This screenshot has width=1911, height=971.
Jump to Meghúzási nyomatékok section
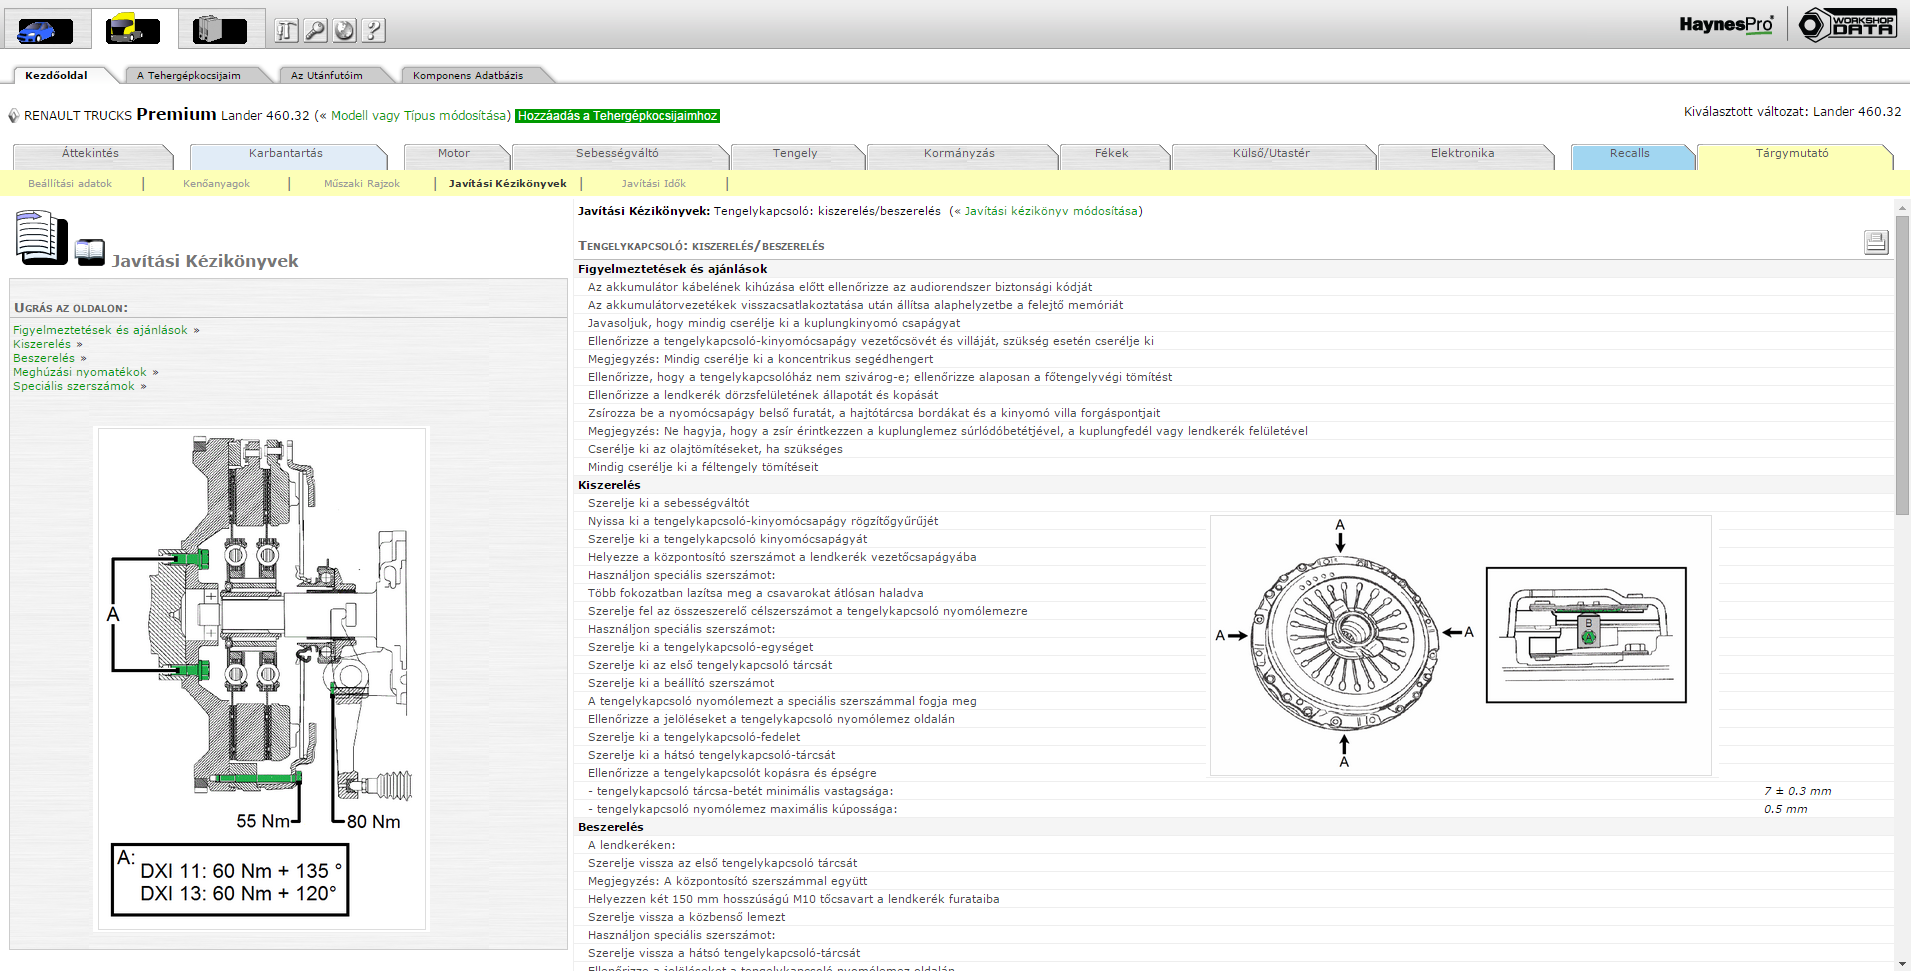click(x=80, y=372)
